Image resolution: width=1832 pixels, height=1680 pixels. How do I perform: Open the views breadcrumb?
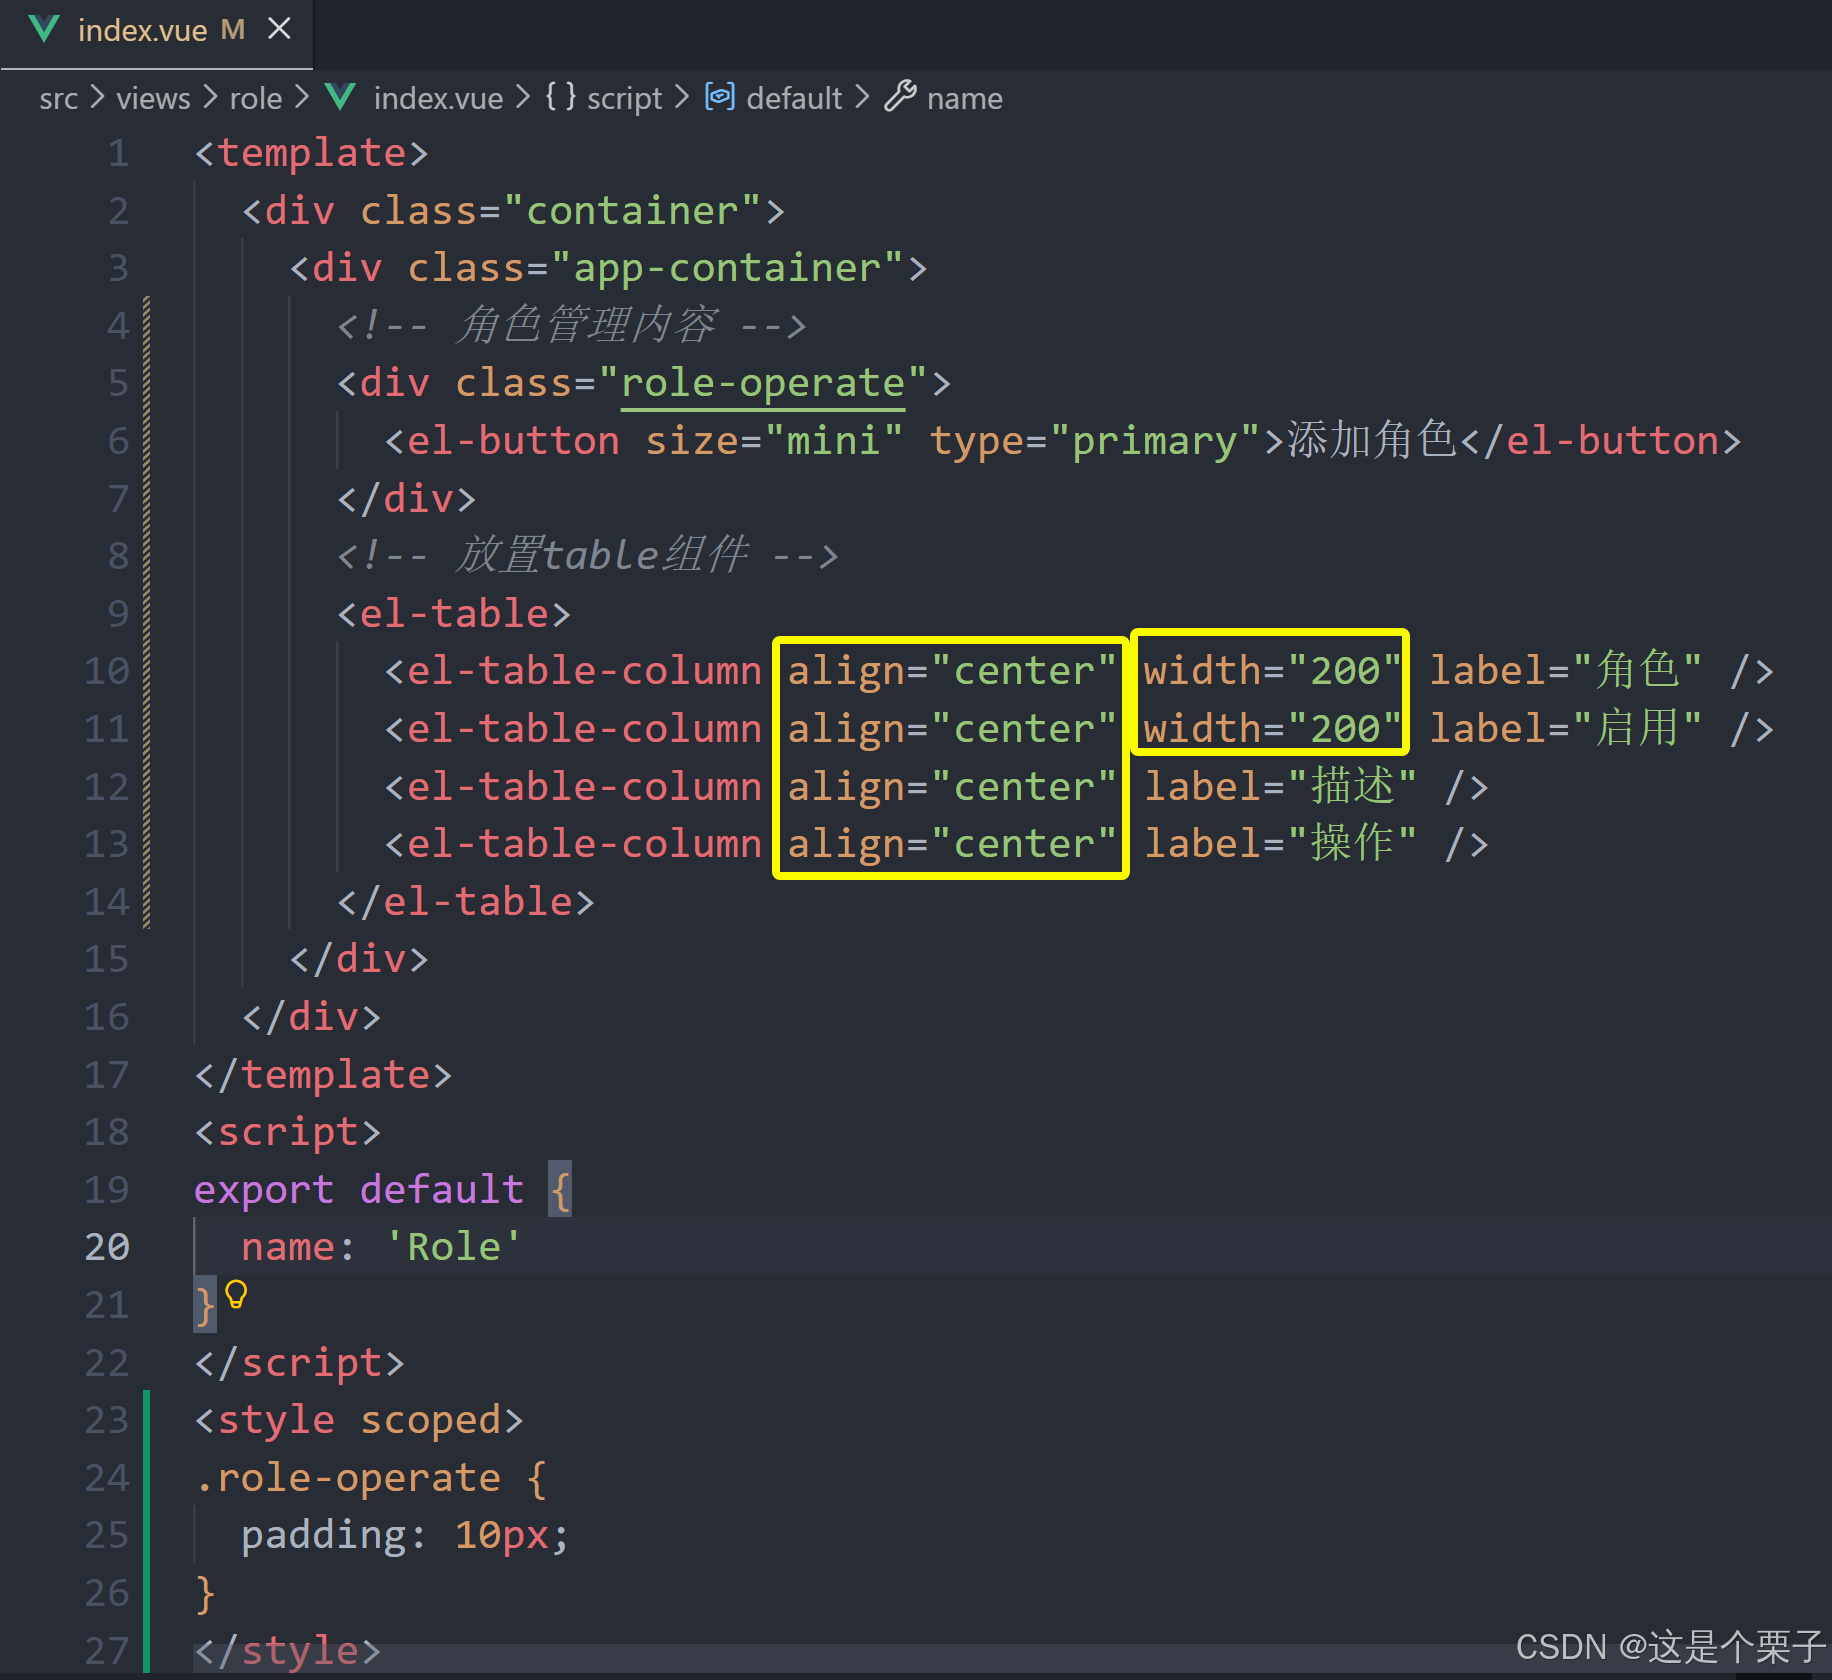pos(153,98)
